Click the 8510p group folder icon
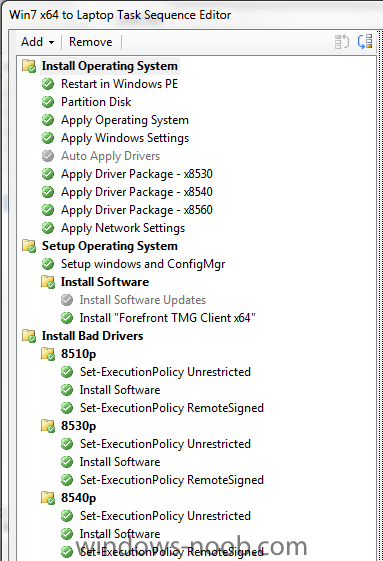Screen dimensions: 383x561 coord(48,354)
